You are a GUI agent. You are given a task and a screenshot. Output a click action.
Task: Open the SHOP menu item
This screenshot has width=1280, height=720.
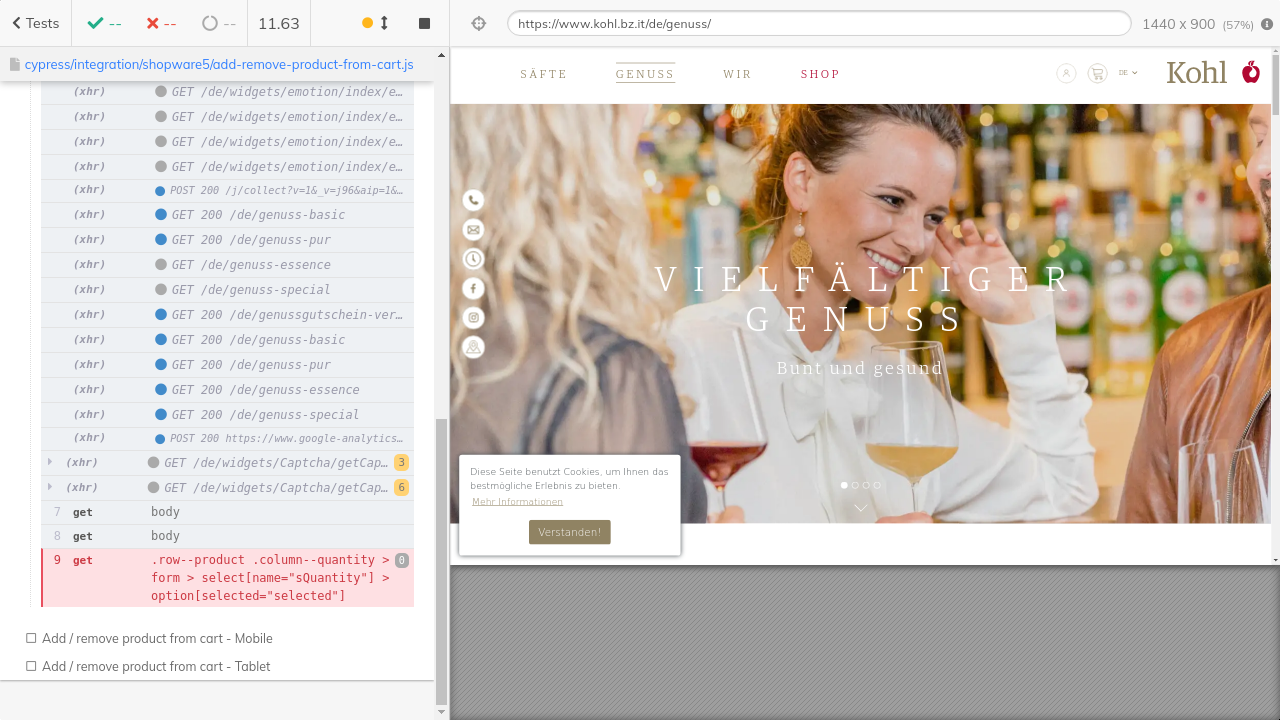click(x=820, y=74)
